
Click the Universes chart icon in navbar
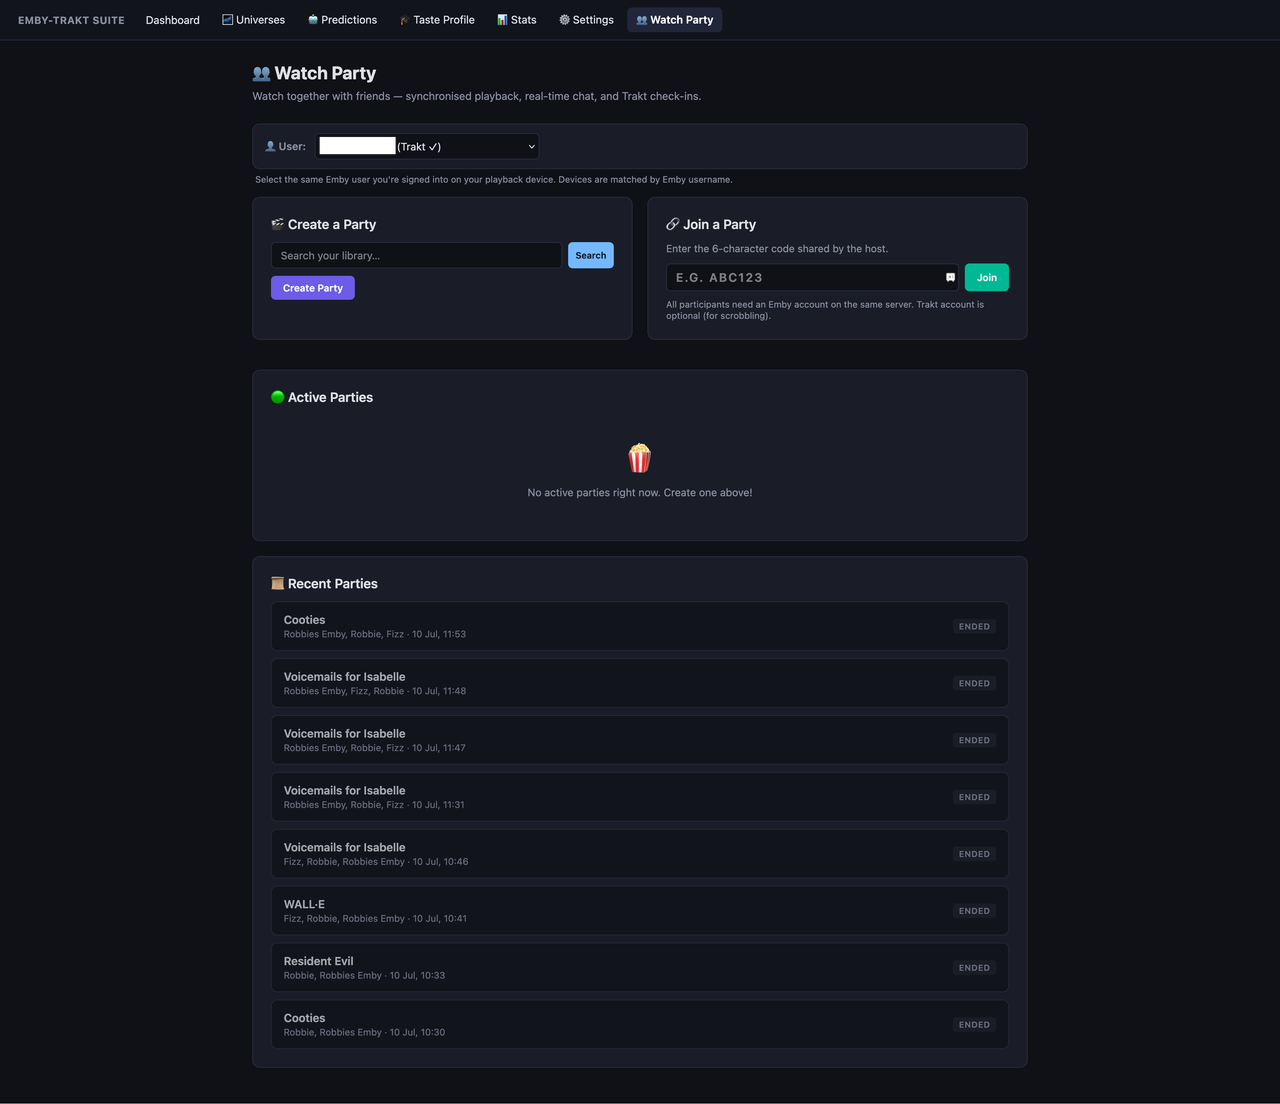pyautogui.click(x=228, y=20)
